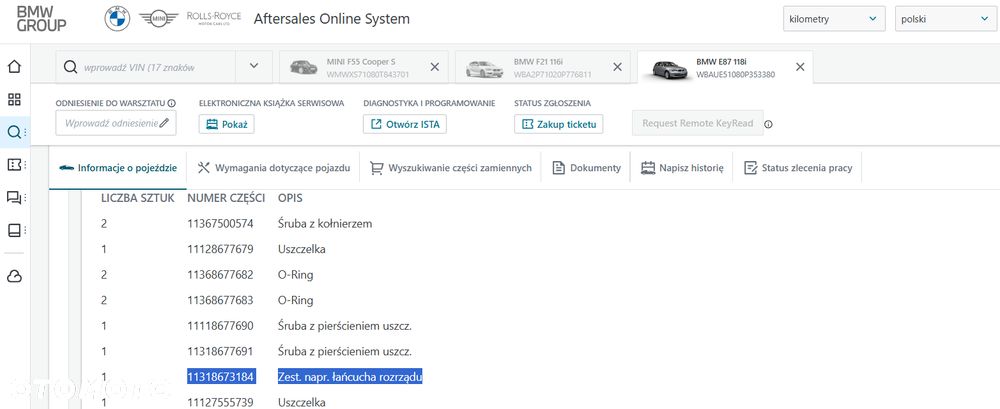Click the Rolls-Royce logo in header

pyautogui.click(x=214, y=17)
